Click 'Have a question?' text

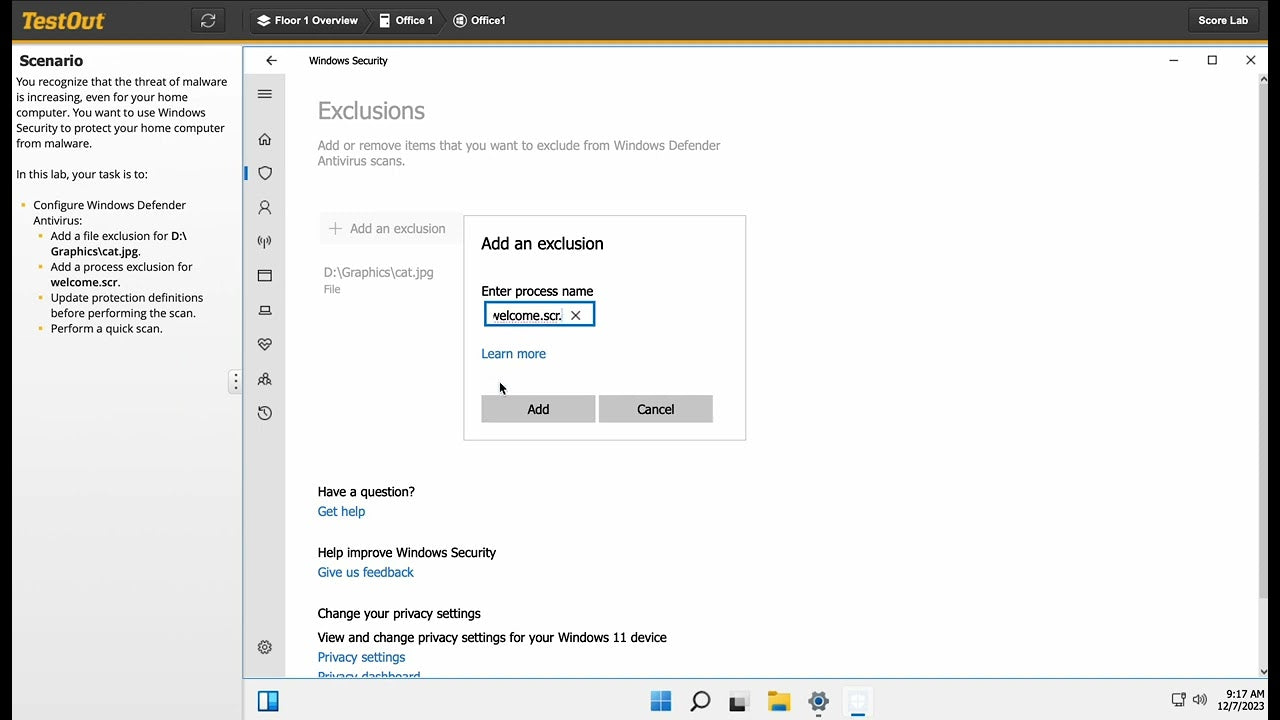point(366,492)
